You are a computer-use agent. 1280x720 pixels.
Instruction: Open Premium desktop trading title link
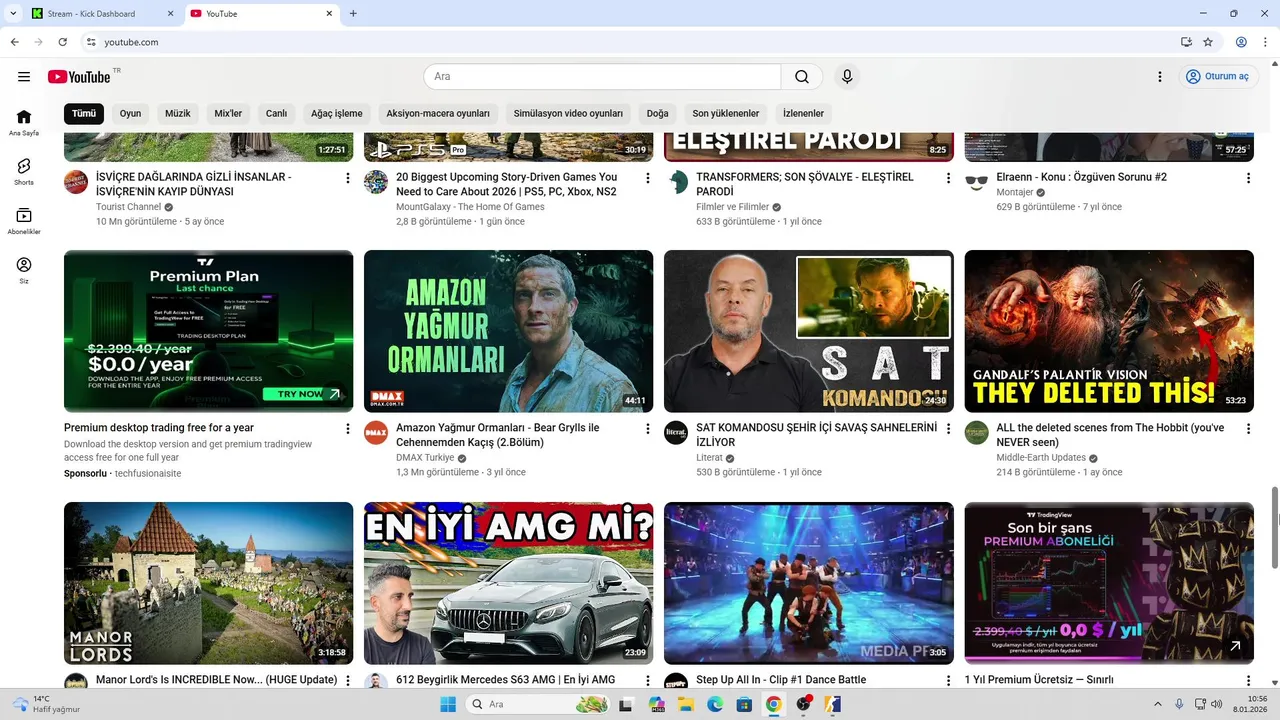pos(159,428)
